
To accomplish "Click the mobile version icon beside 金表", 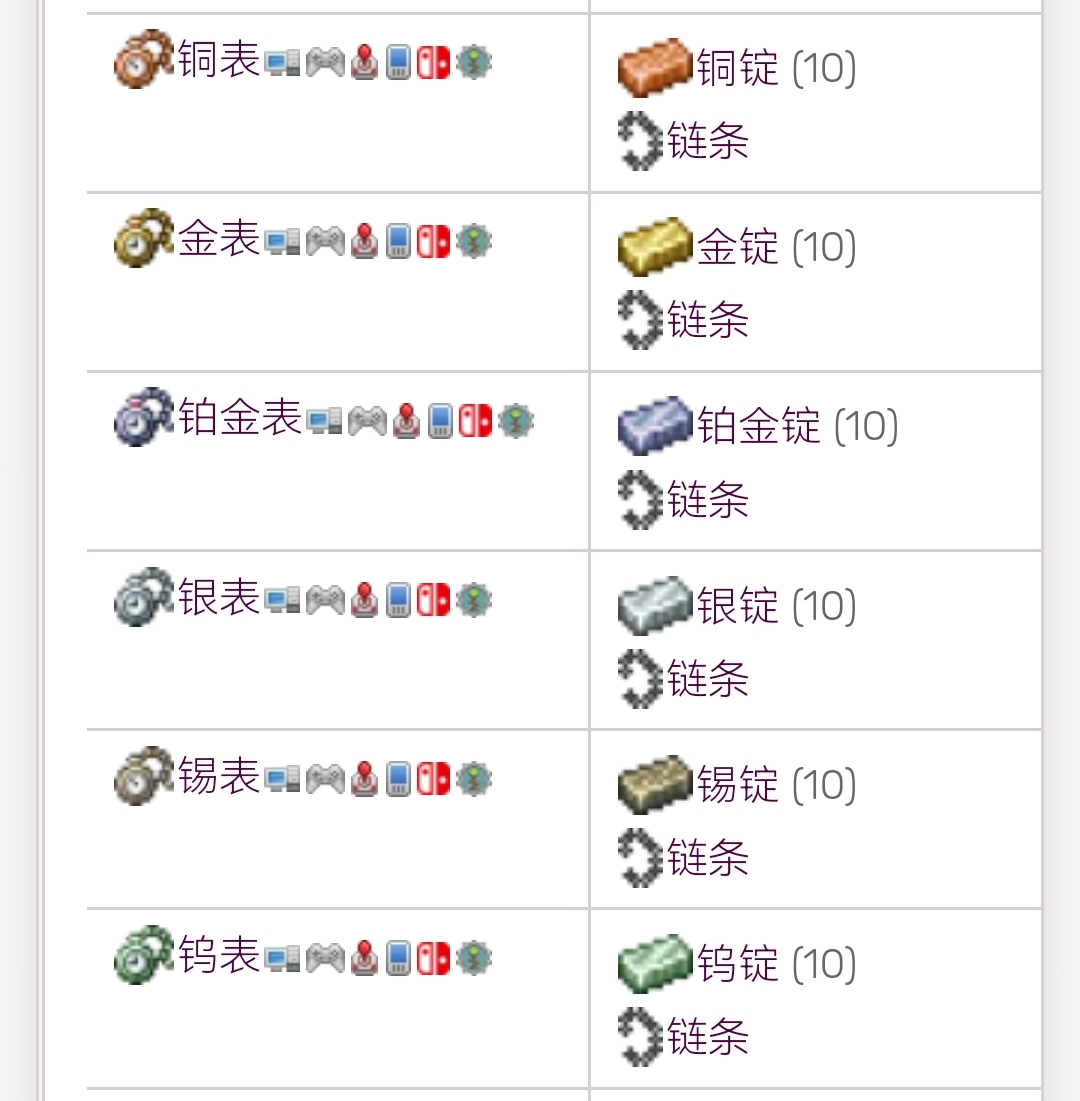I will 398,241.
